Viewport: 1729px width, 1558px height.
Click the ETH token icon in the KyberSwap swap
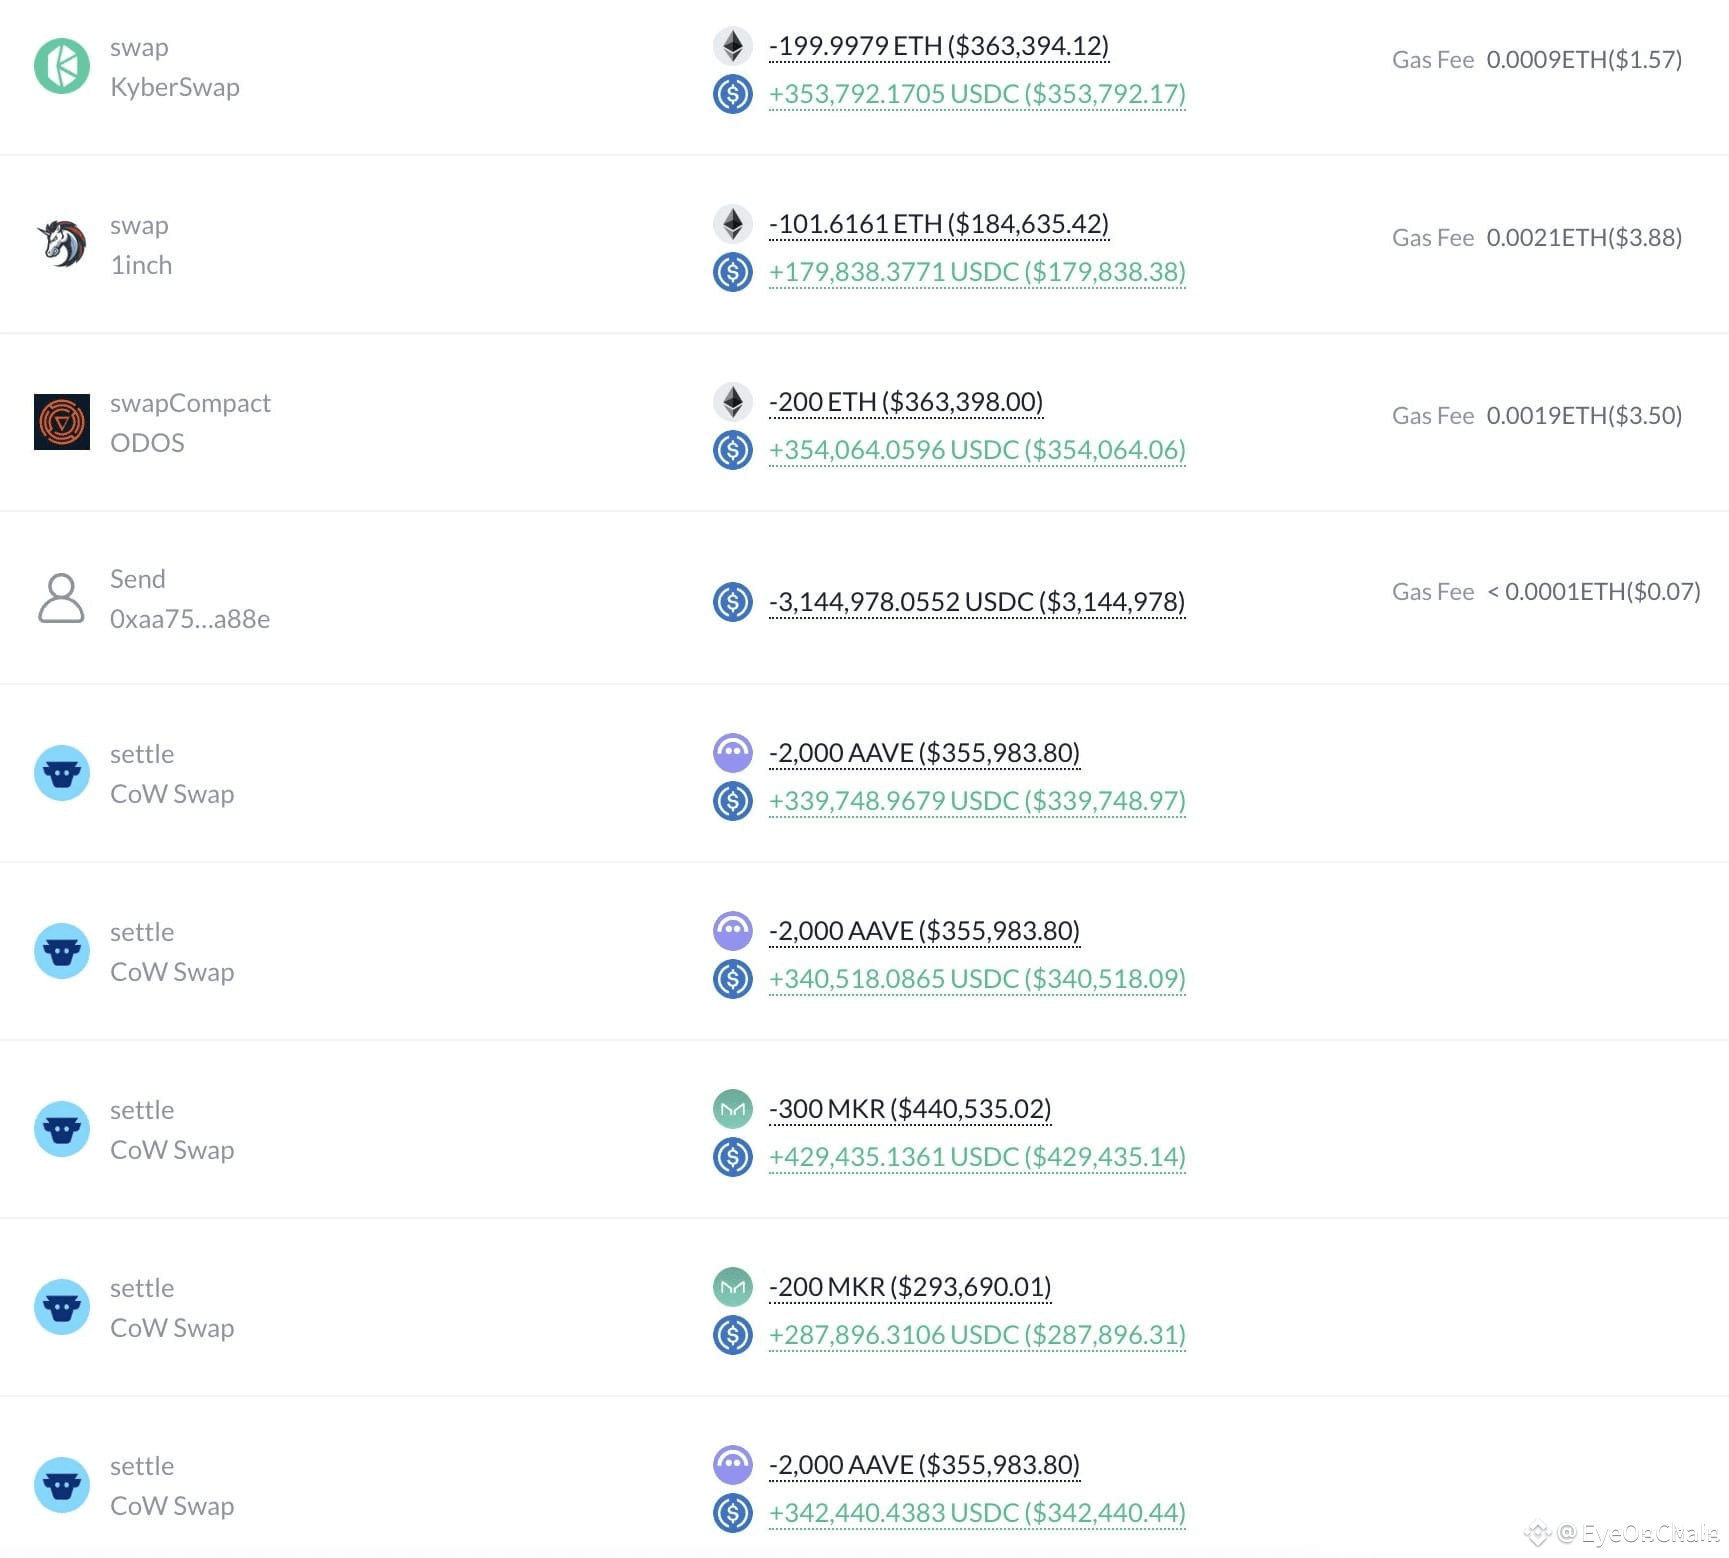733,45
